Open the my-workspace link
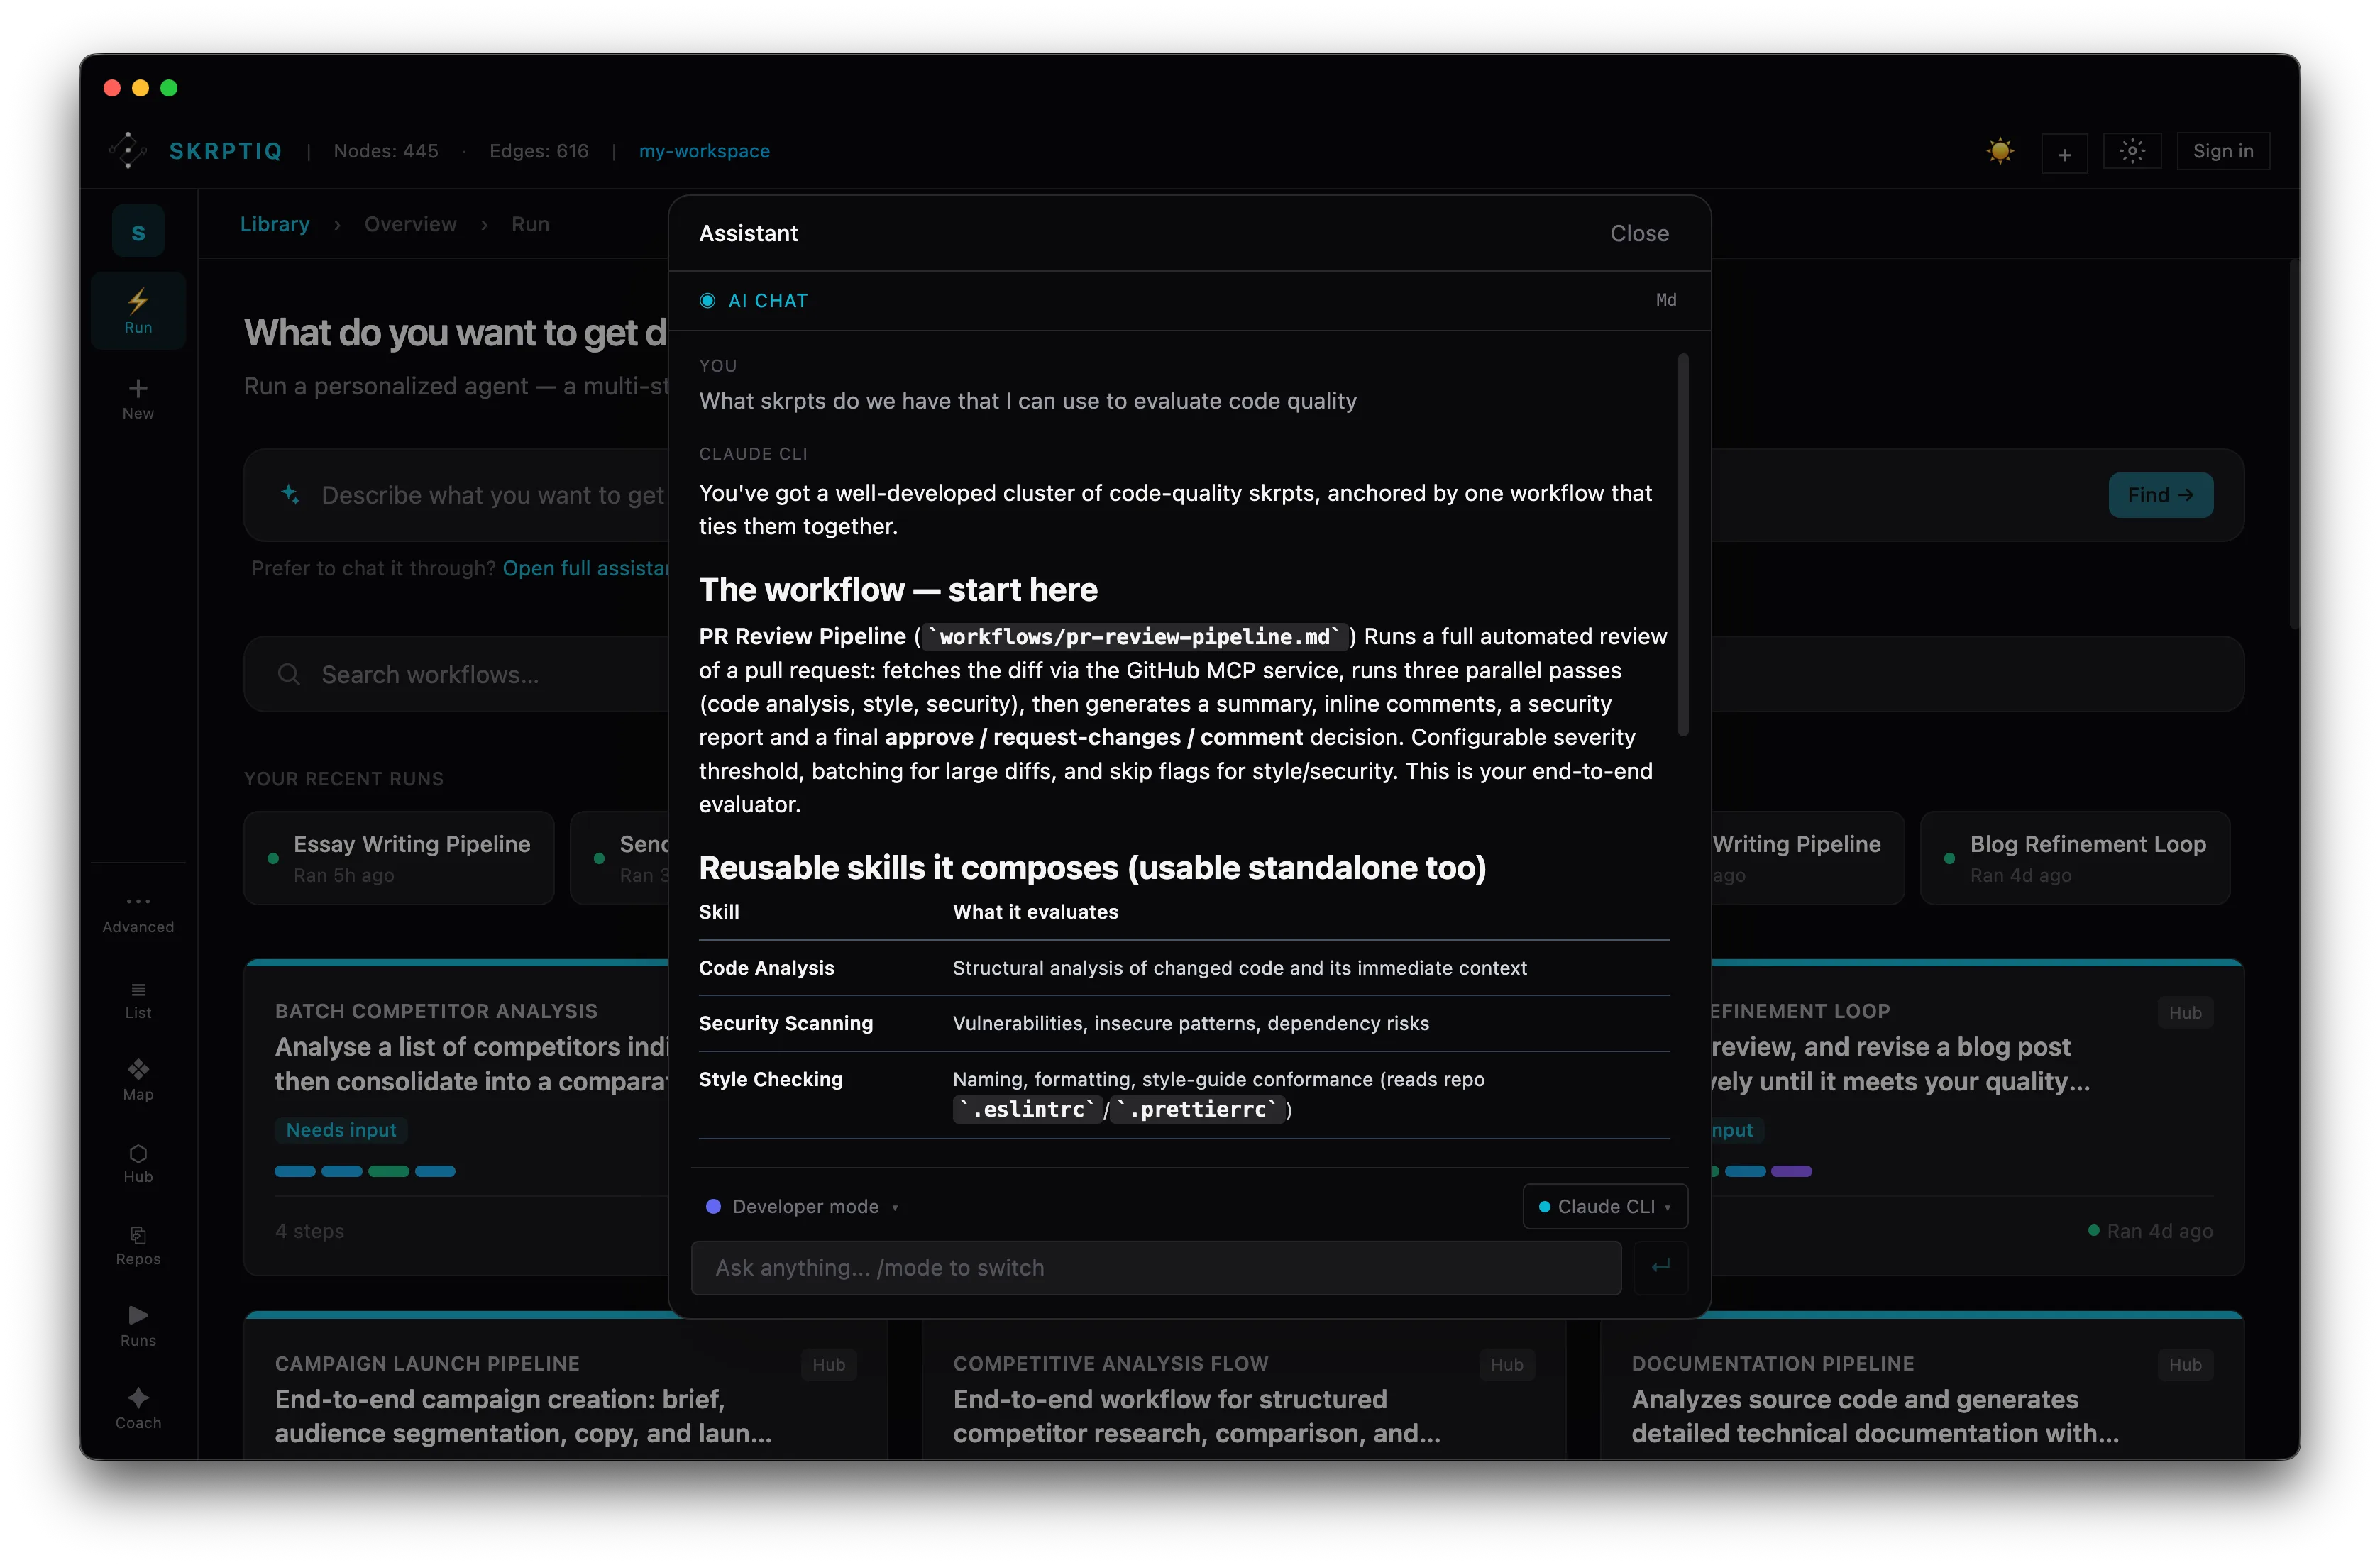 click(x=704, y=151)
